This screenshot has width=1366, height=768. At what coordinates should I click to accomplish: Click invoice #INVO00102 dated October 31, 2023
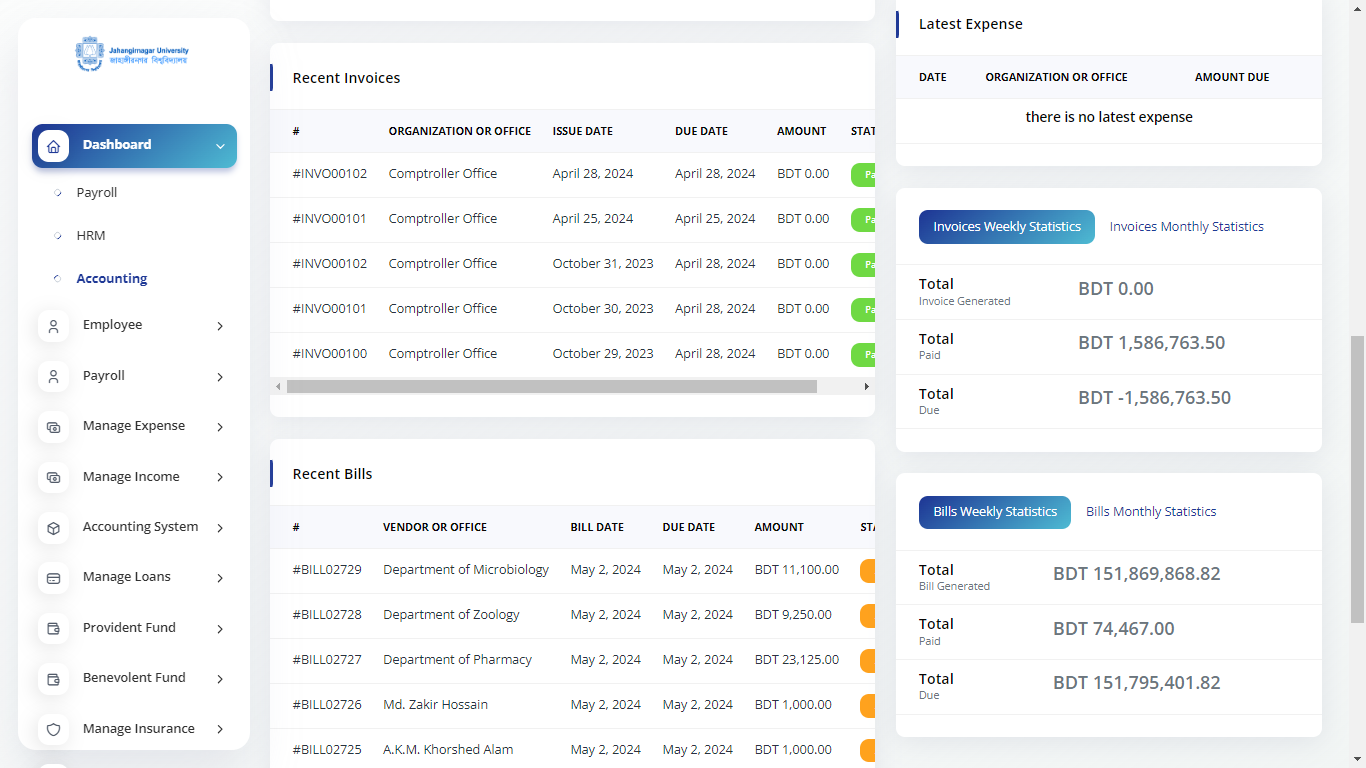tap(330, 264)
